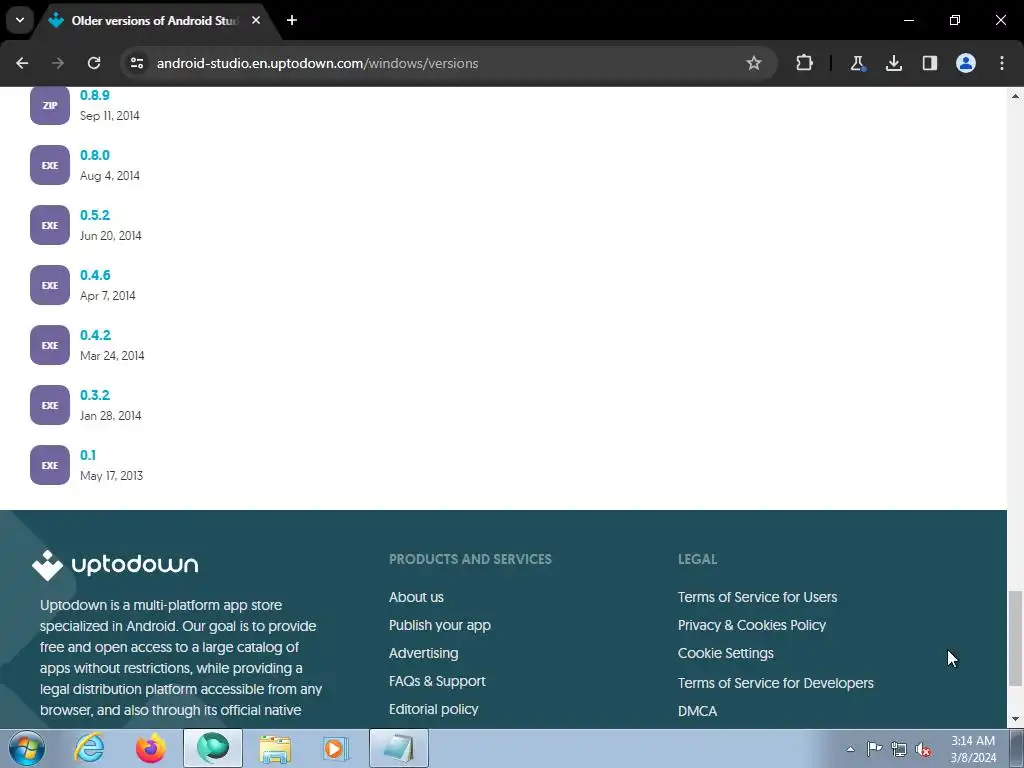The image size is (1024, 768).
Task: Click the Mar 24, 2014 date text
Action: (112, 356)
